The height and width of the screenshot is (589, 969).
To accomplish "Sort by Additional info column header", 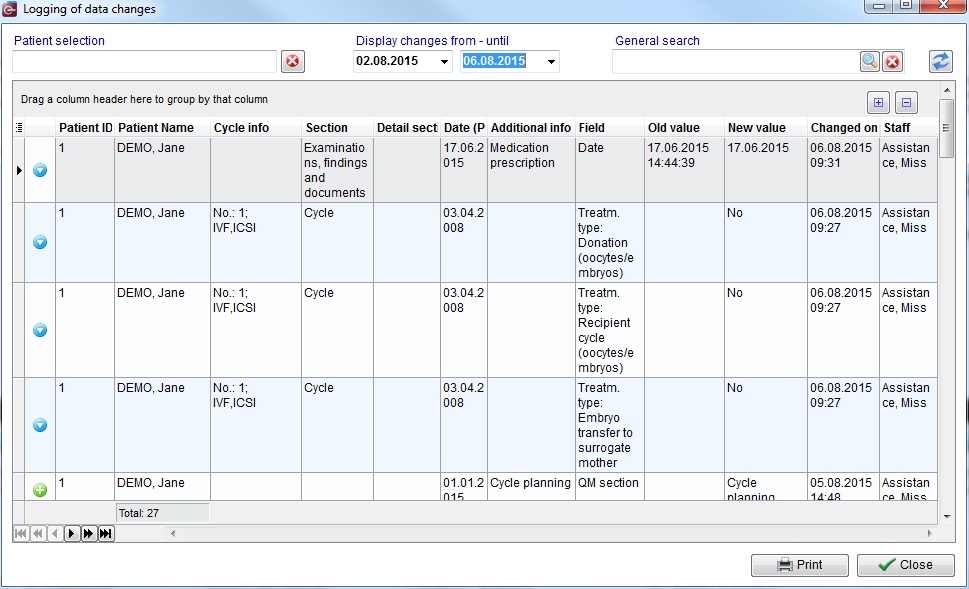I will point(531,128).
